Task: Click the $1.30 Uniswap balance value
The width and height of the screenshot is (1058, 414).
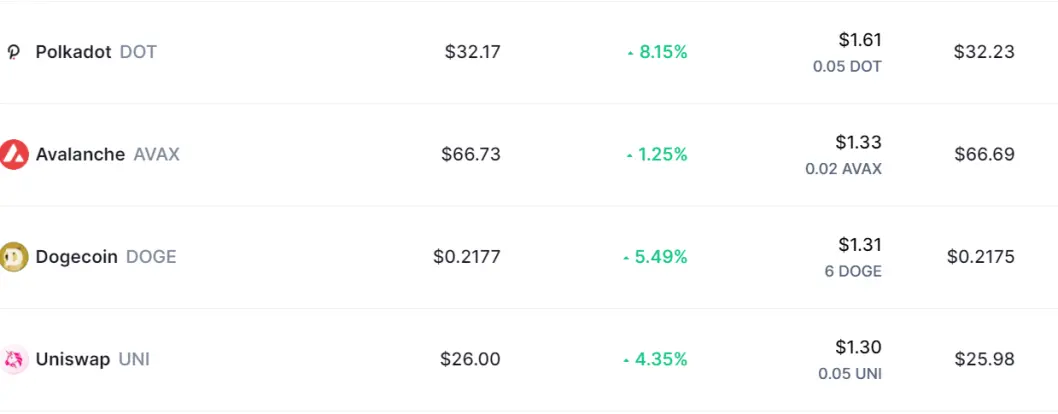Action: [x=858, y=347]
